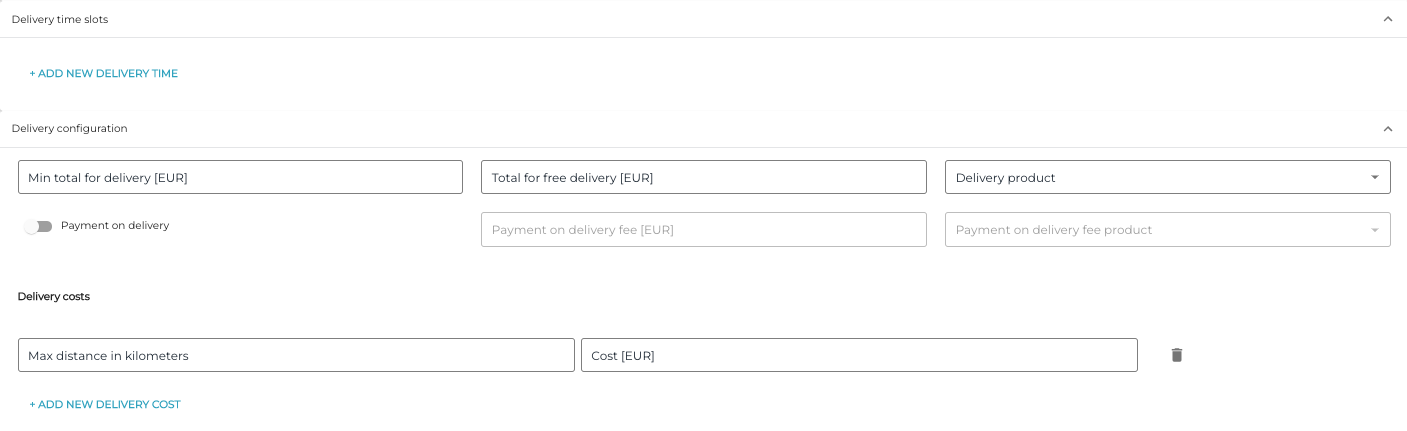Focus the Cost [EUR] field
The width and height of the screenshot is (1407, 431).
tap(859, 356)
